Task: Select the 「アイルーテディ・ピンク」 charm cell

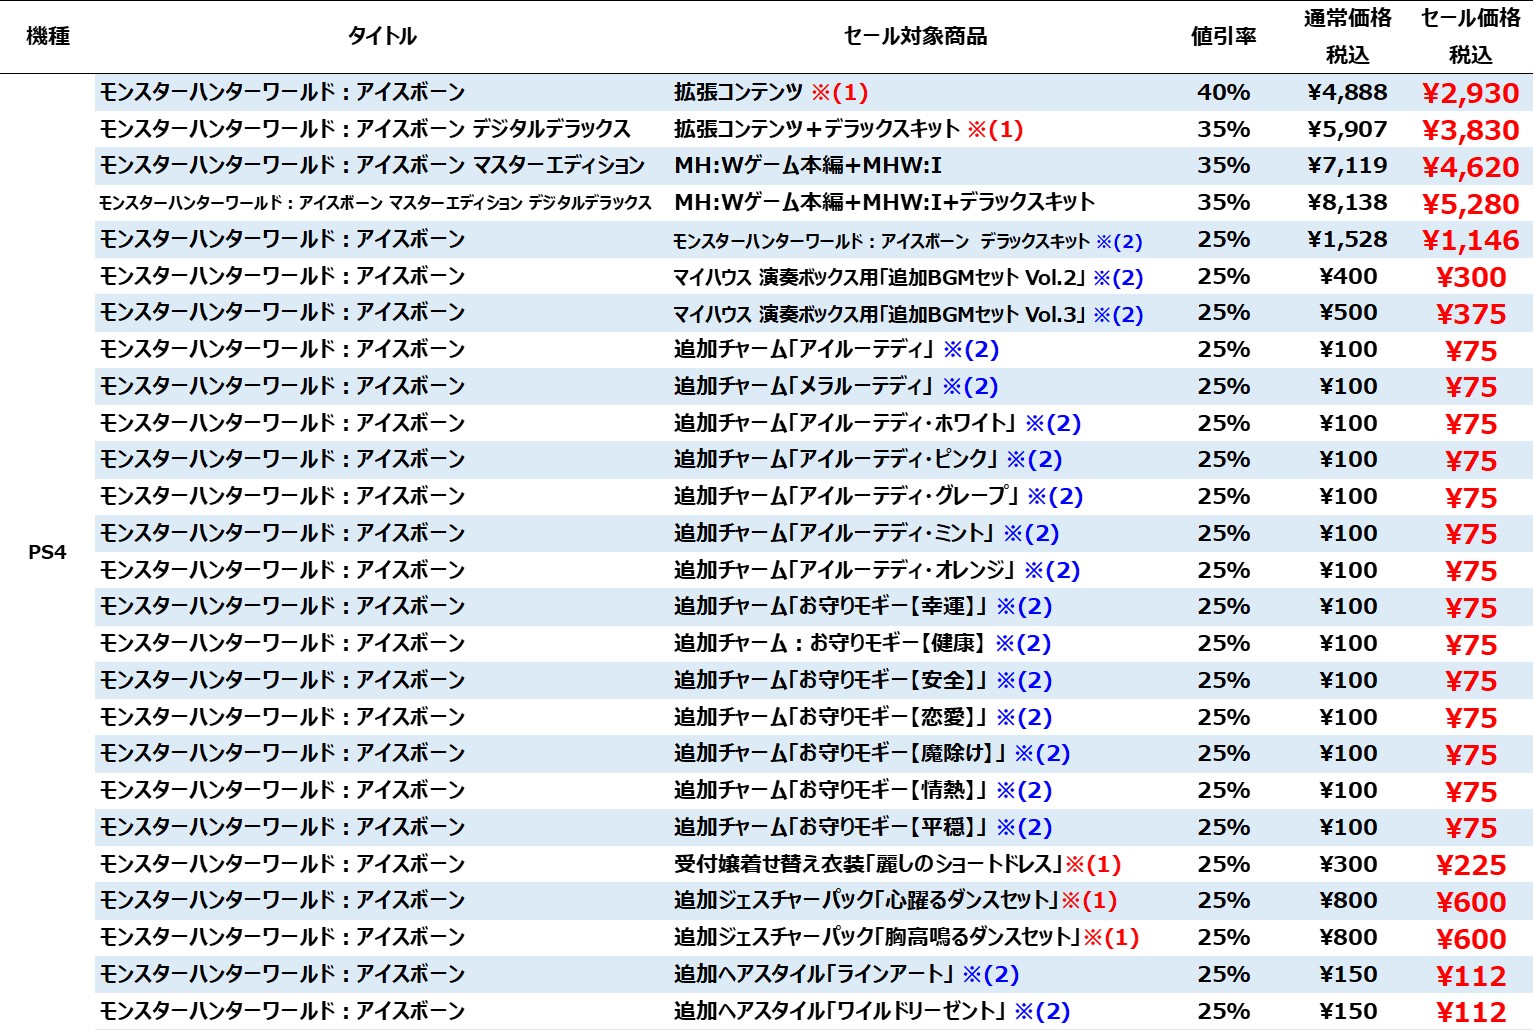Action: click(868, 459)
